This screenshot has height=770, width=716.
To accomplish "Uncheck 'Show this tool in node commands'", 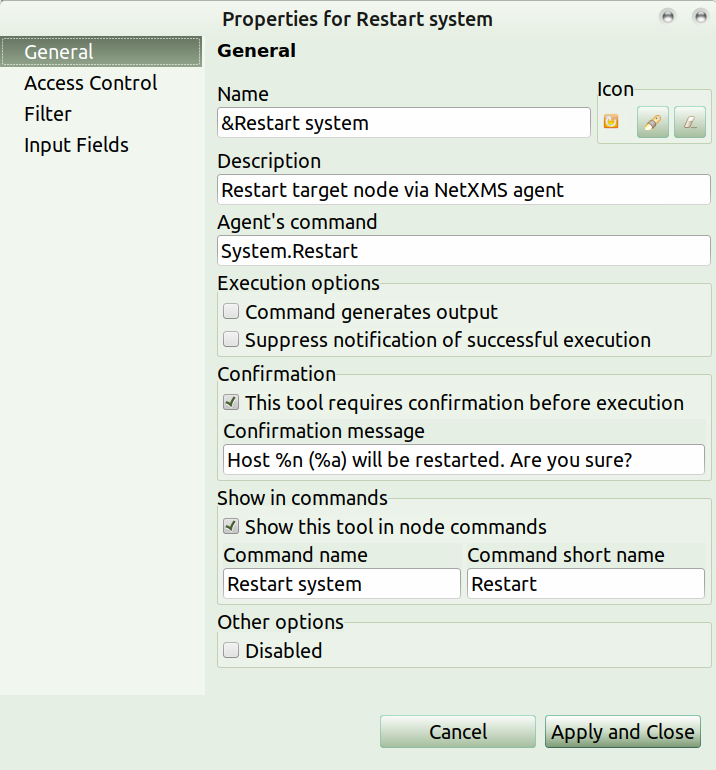I will [231, 526].
